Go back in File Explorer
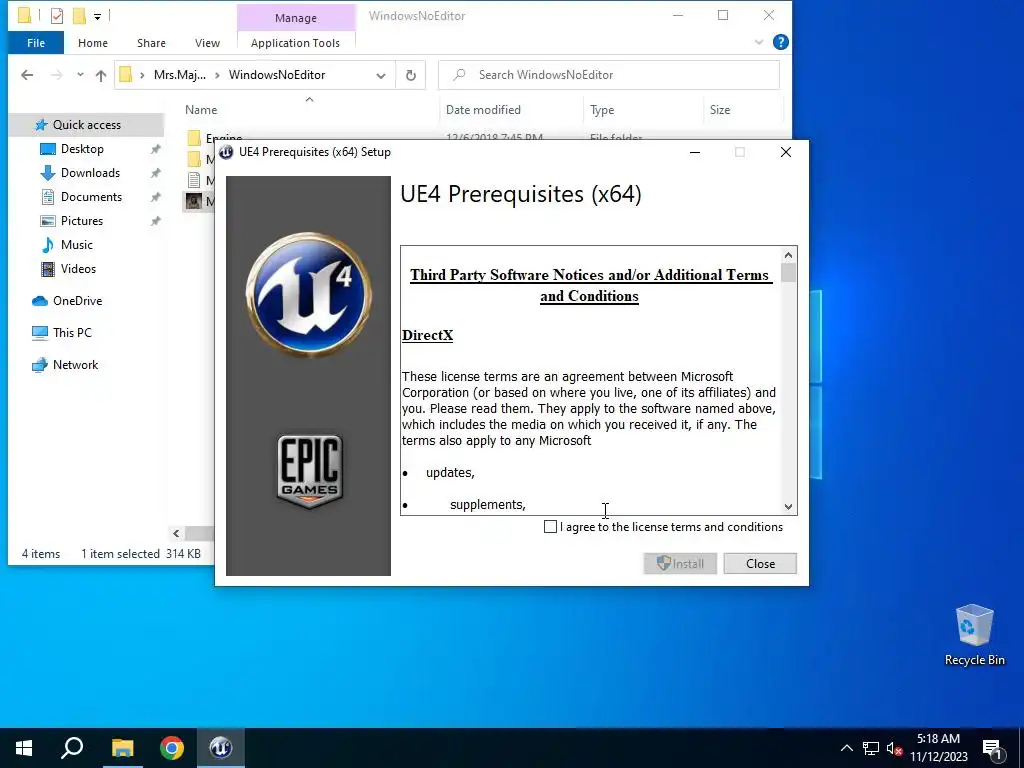 (x=27, y=75)
